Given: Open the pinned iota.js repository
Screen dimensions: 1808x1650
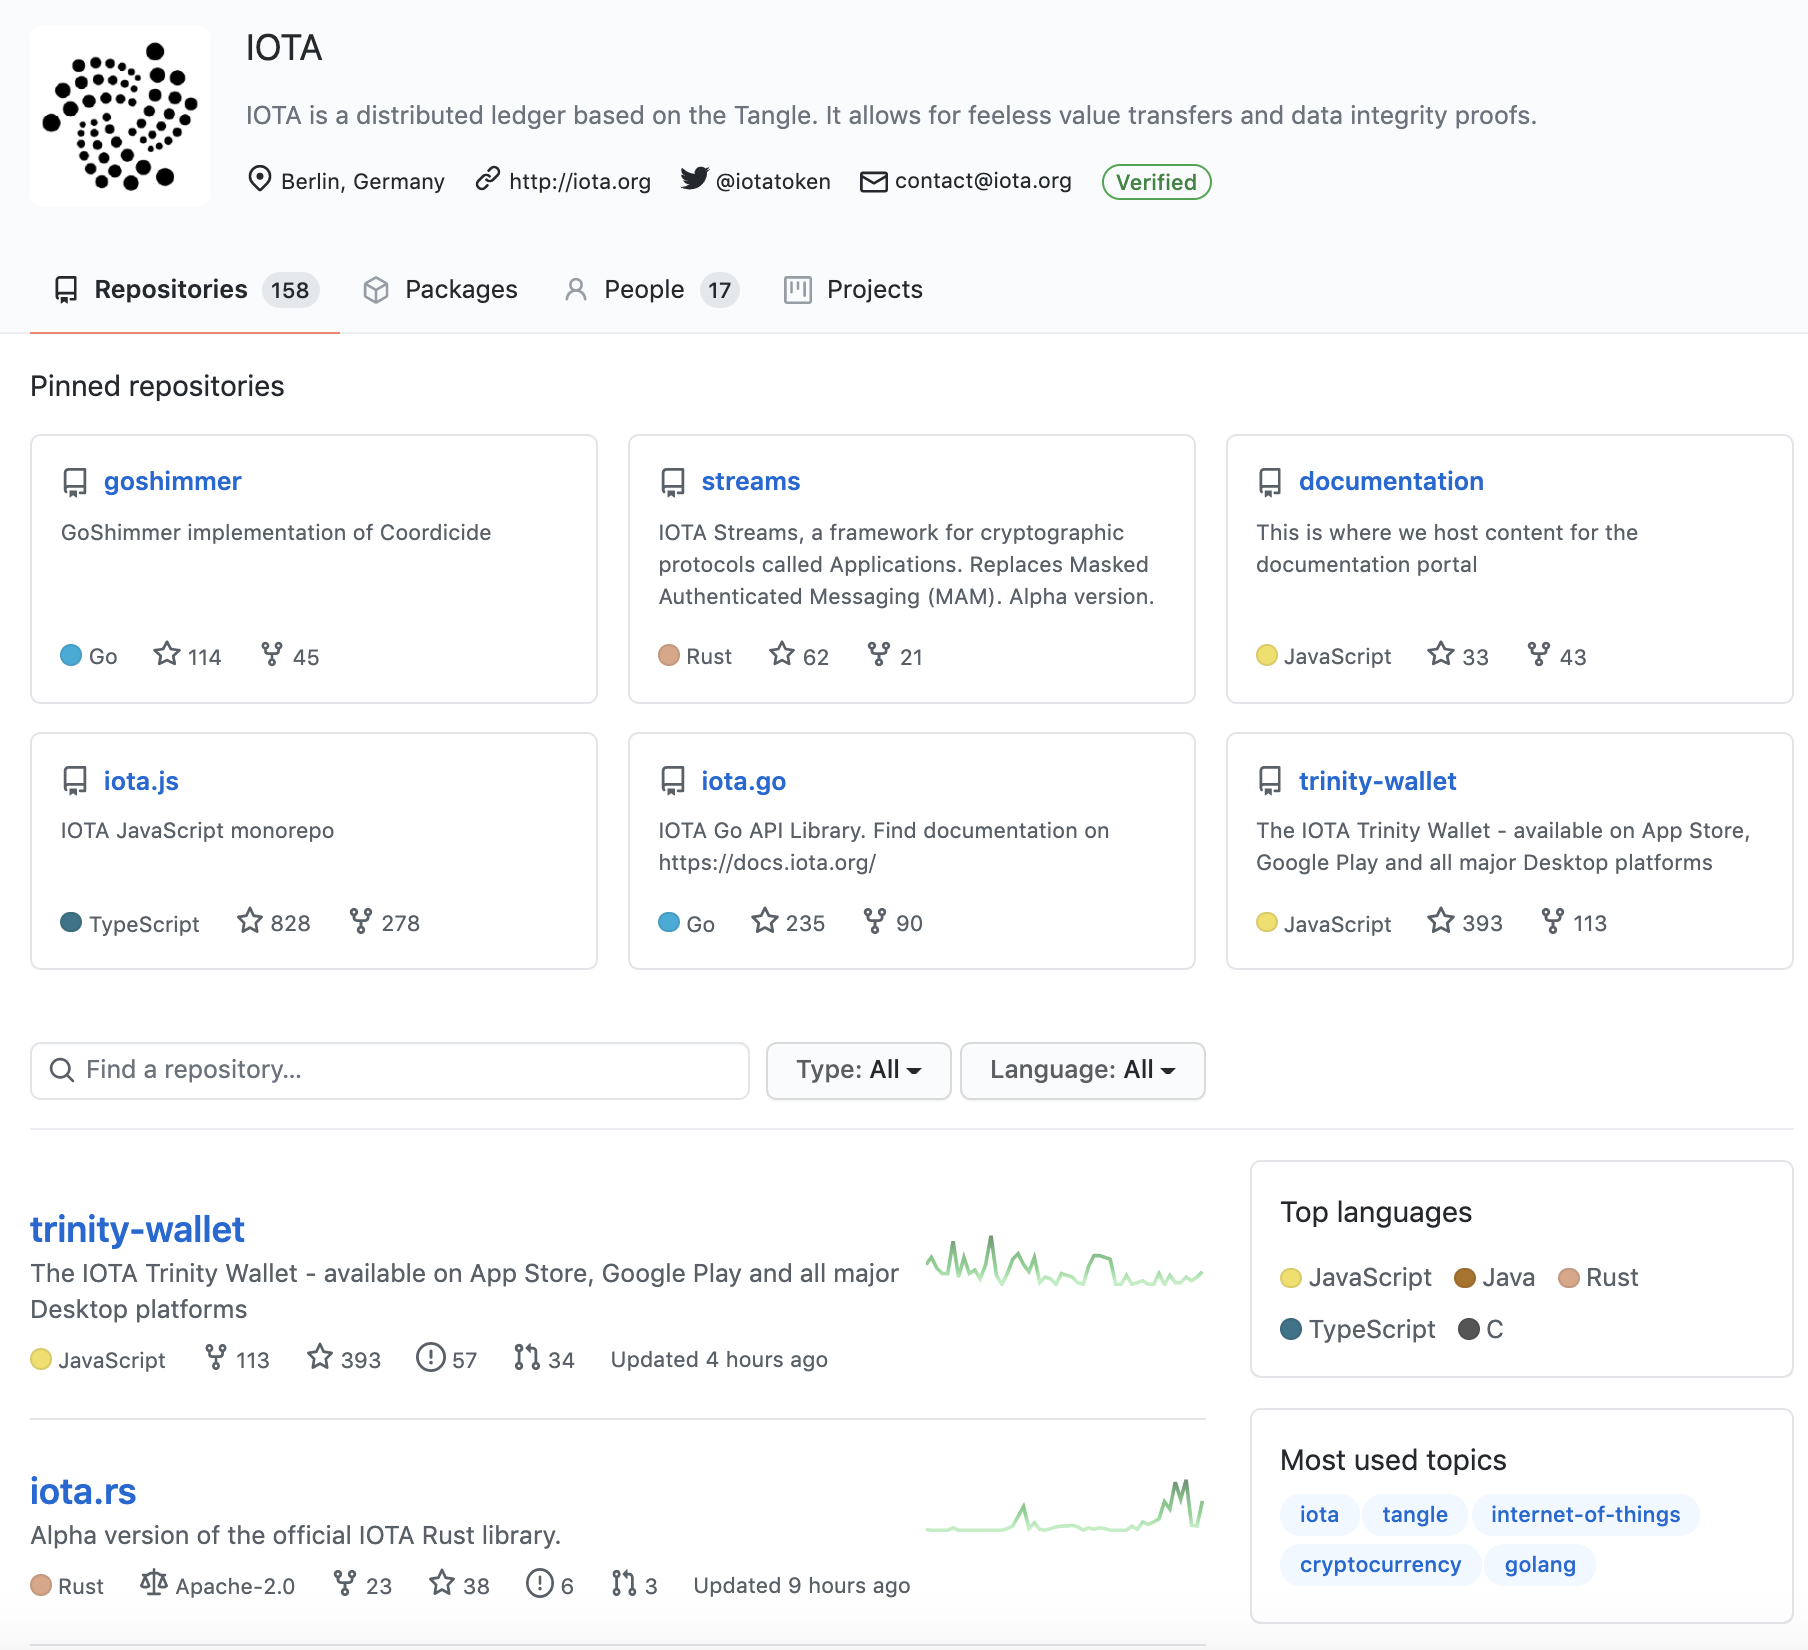Looking at the screenshot, I should point(141,781).
